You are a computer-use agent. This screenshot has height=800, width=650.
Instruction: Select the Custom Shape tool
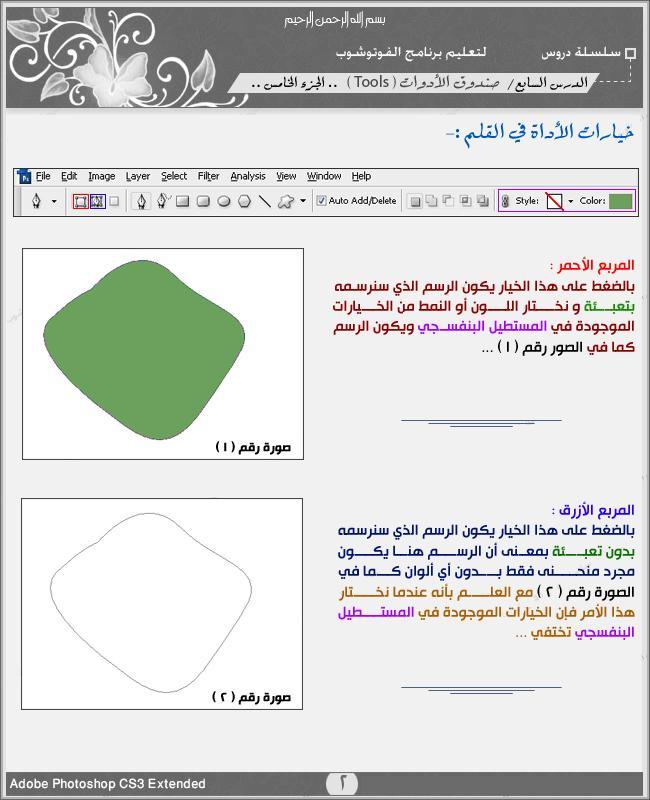pyautogui.click(x=285, y=201)
